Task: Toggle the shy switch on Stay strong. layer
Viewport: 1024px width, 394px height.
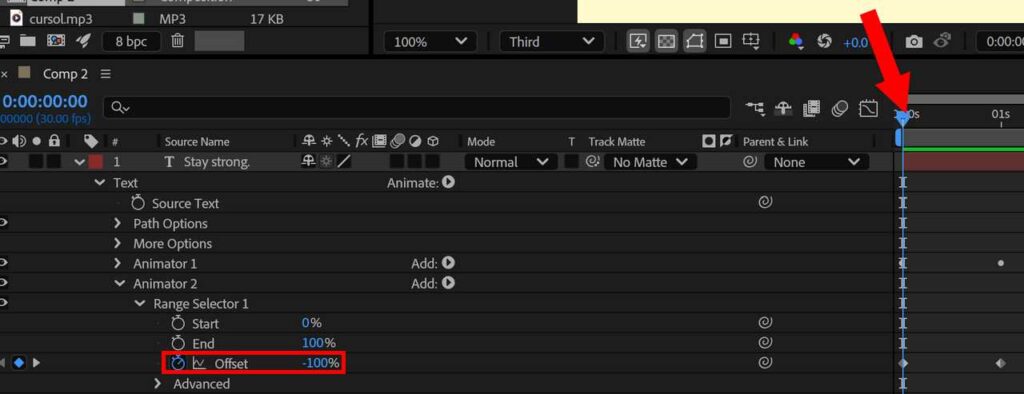Action: (x=308, y=161)
